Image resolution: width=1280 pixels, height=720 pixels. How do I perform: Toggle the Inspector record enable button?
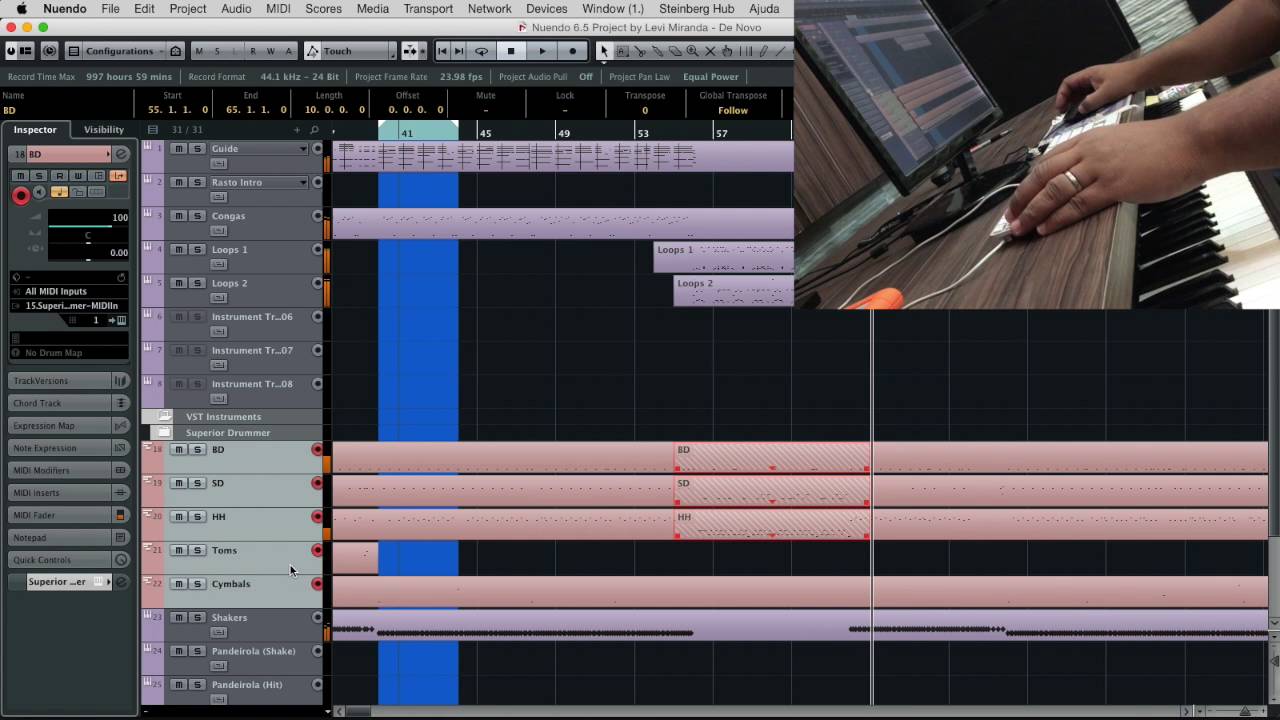coord(20,195)
